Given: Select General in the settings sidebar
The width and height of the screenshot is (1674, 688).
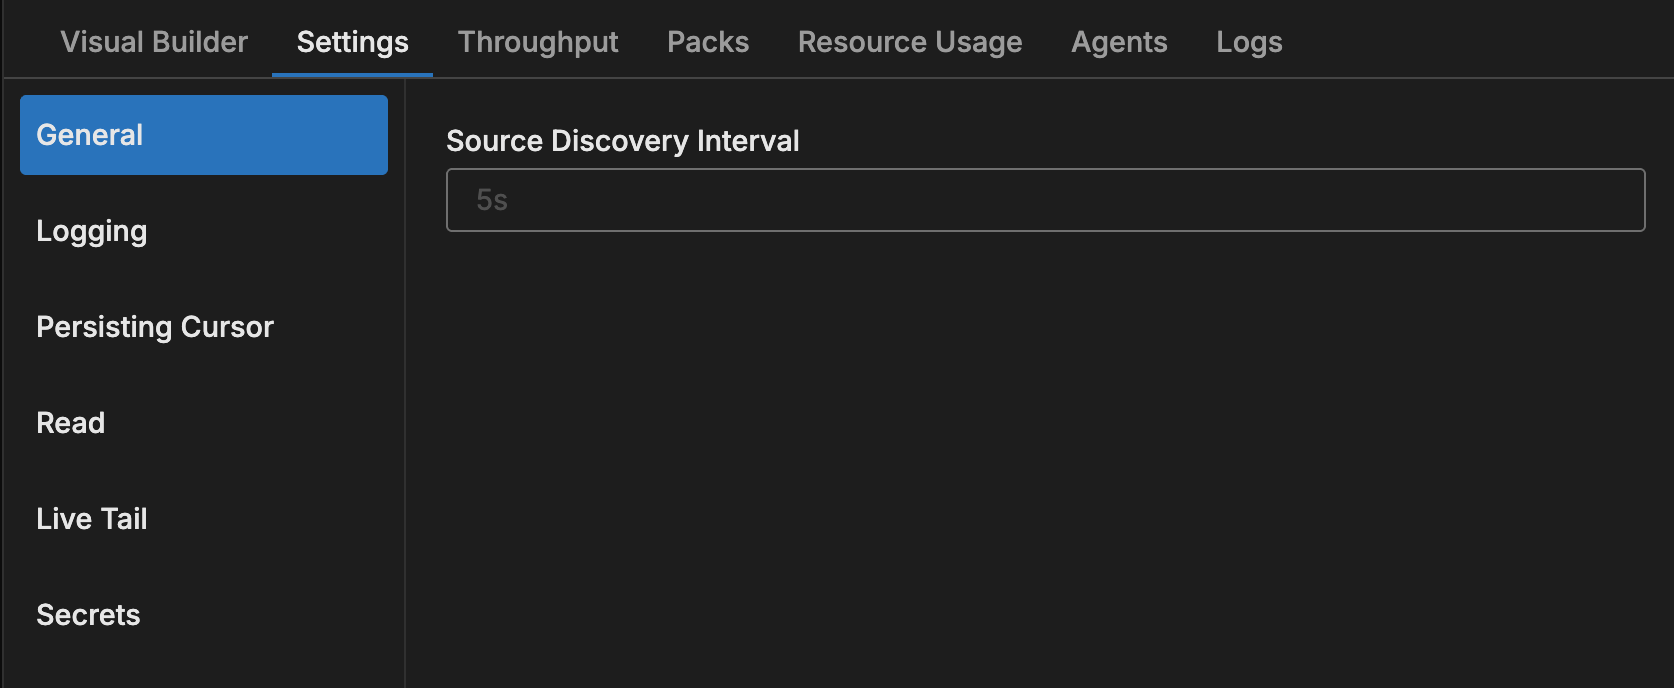Looking at the screenshot, I should (x=204, y=135).
